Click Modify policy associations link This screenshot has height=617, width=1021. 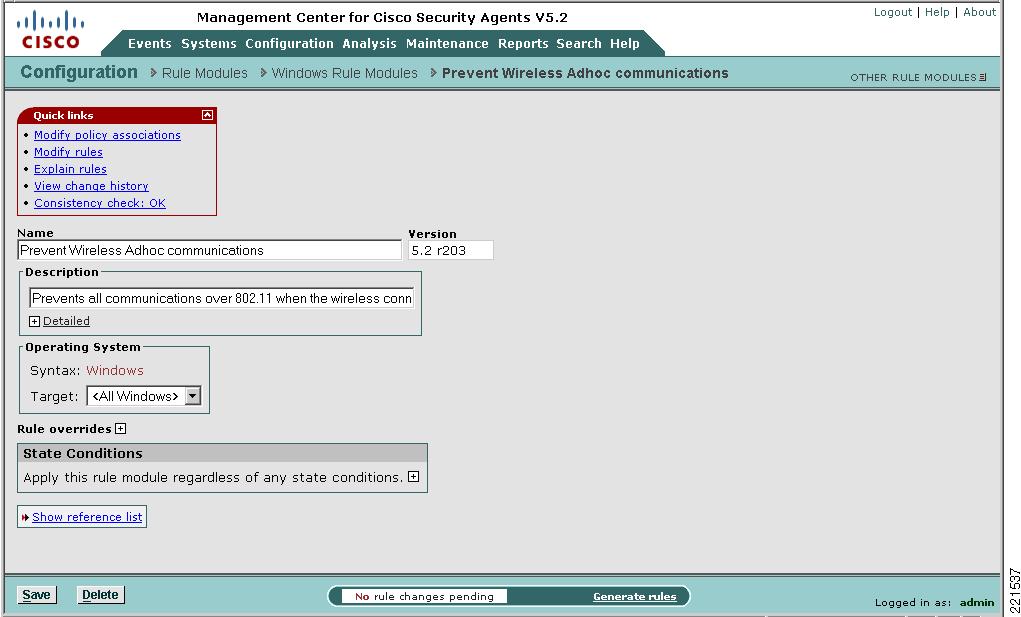click(107, 135)
